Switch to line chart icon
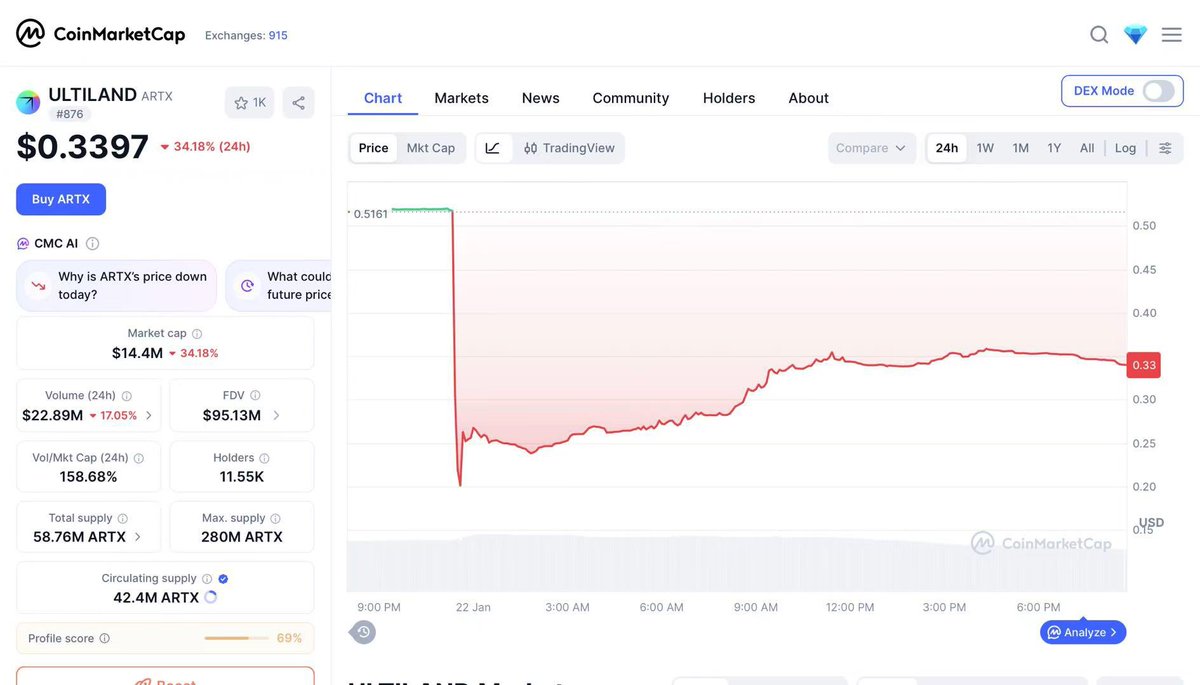This screenshot has height=685, width=1200. pos(493,148)
